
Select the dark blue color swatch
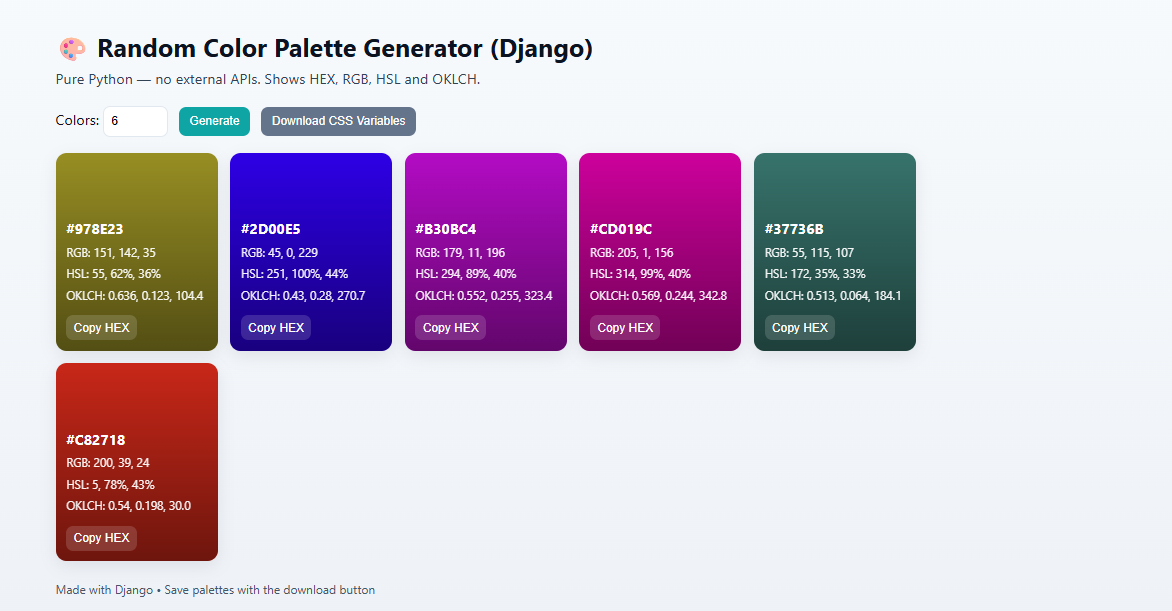click(x=311, y=185)
